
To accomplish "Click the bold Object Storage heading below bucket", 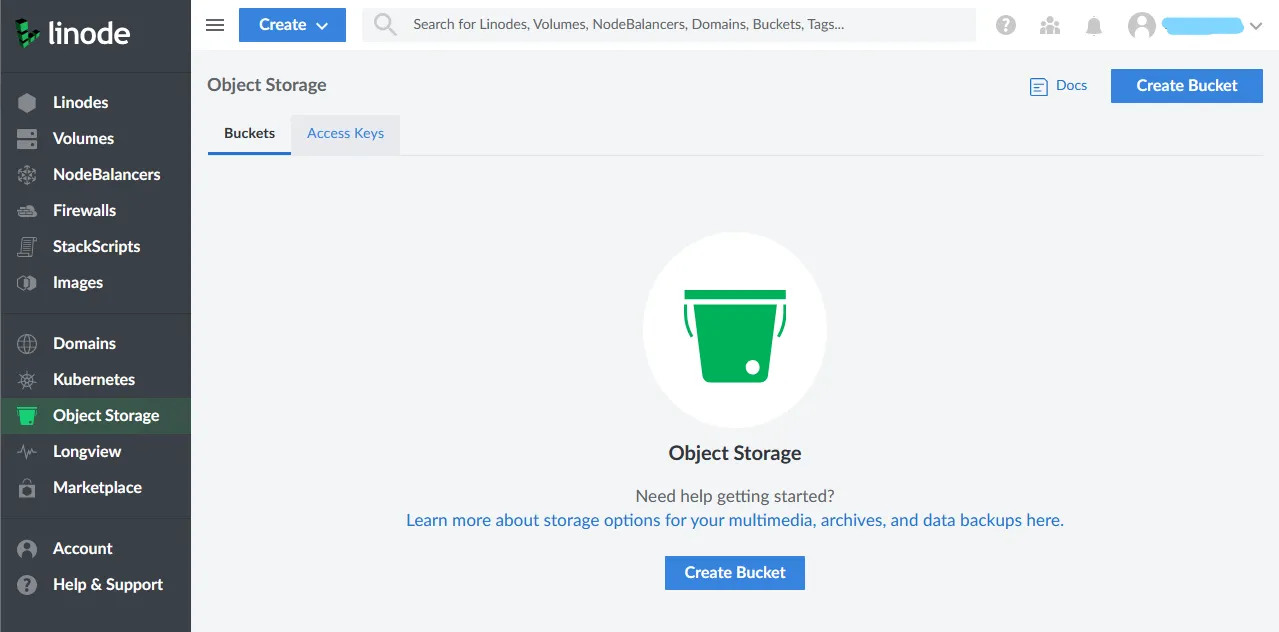I will click(x=735, y=453).
